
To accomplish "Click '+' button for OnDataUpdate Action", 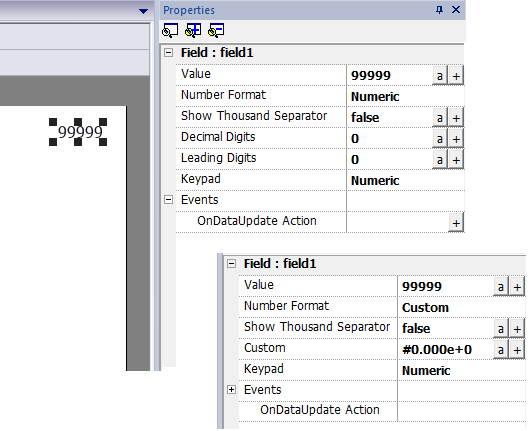I will 456,223.
